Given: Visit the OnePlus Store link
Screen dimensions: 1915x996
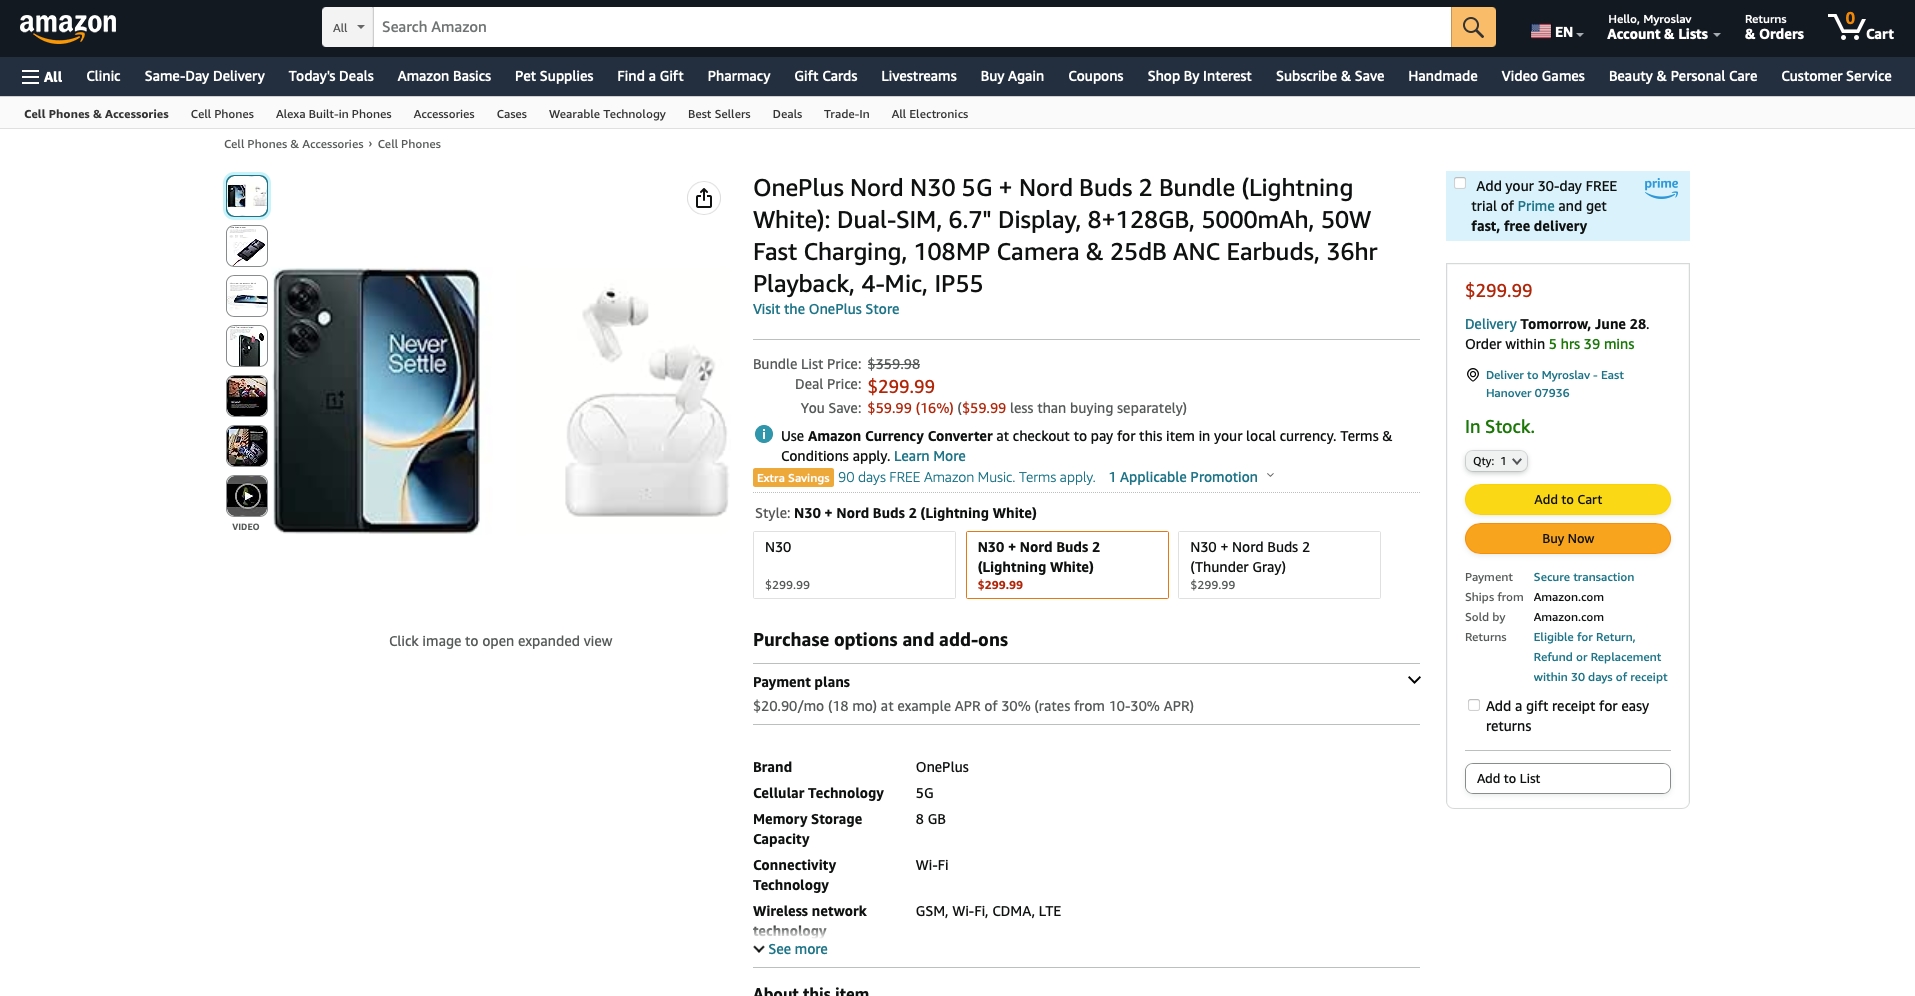Looking at the screenshot, I should (826, 309).
